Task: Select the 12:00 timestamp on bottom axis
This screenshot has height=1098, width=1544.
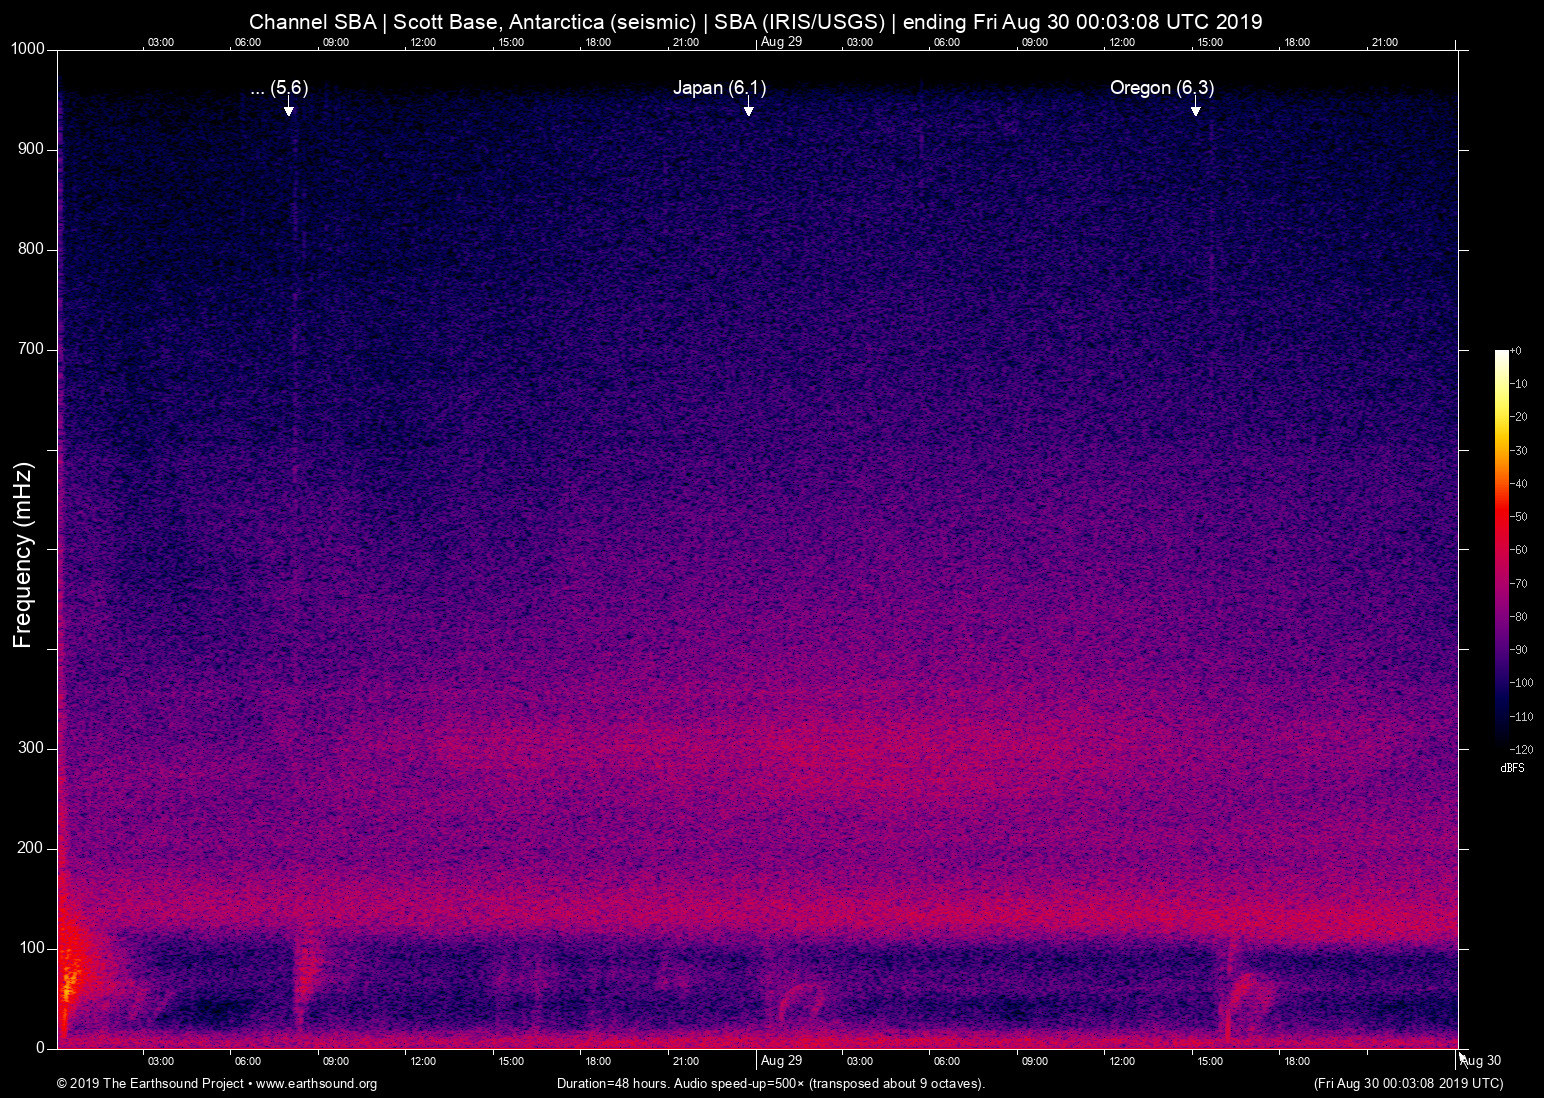Action: pos(423,1060)
